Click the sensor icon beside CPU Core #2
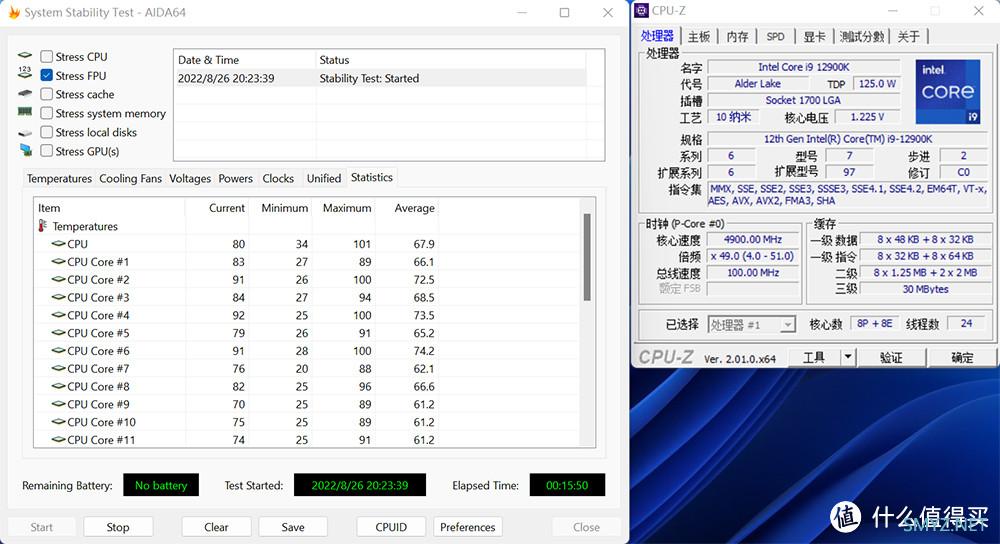 (x=58, y=279)
